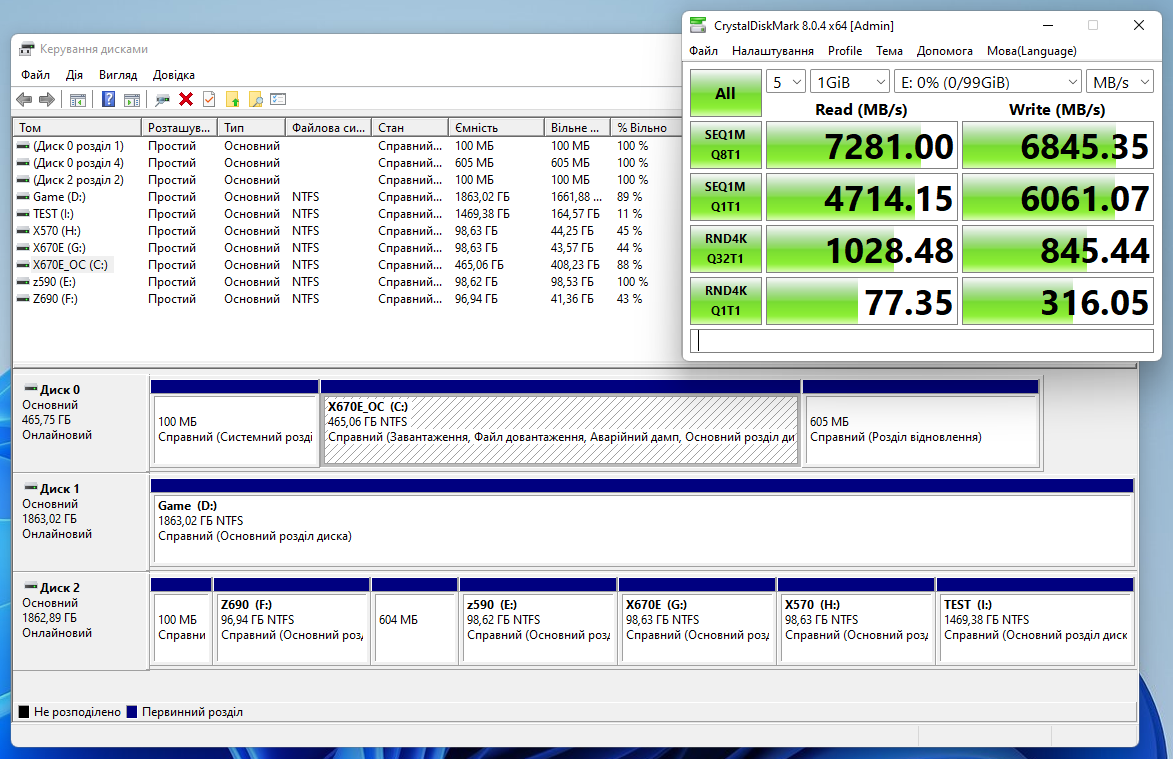Click the blue Help question mark icon
This screenshot has height=759, width=1173.
(x=108, y=99)
